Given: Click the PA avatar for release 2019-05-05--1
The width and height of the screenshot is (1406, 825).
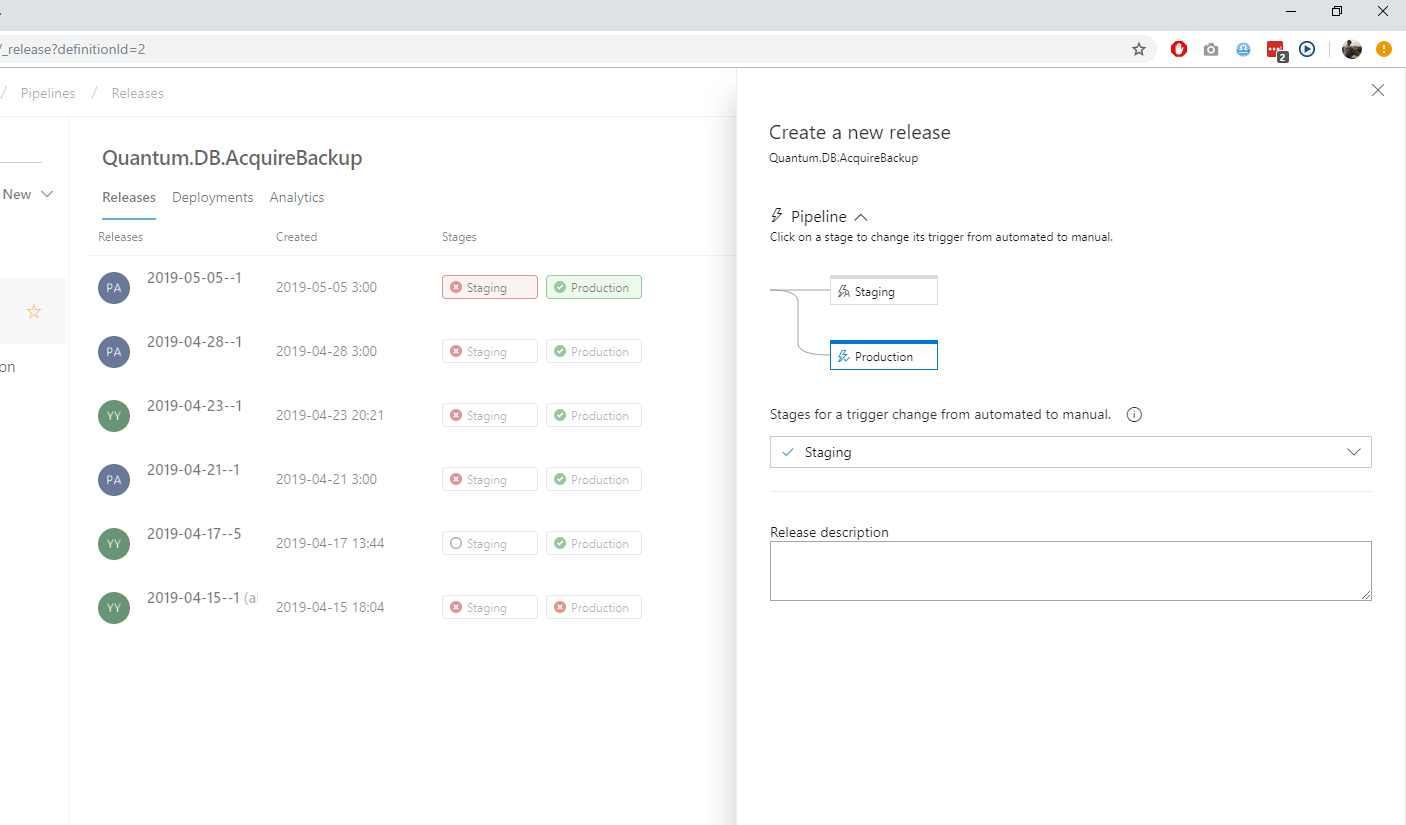Looking at the screenshot, I should point(114,288).
